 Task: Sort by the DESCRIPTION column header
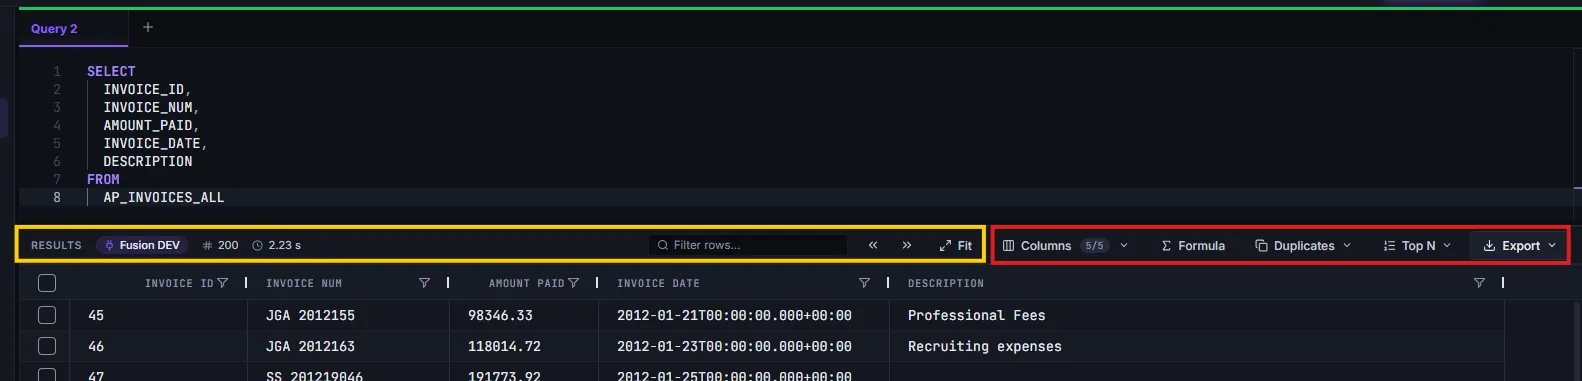946,284
